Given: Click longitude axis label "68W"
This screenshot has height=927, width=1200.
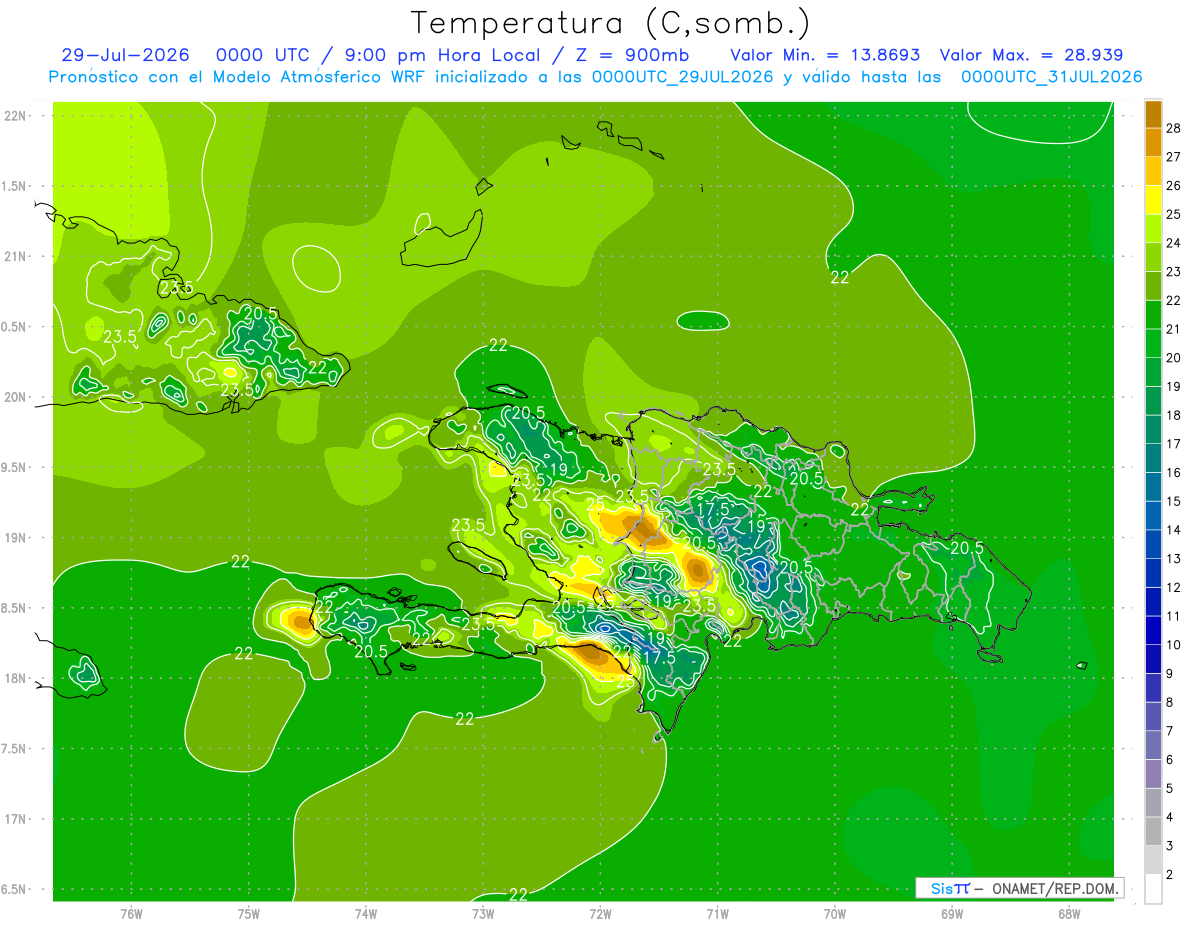Looking at the screenshot, I should (x=1069, y=913).
